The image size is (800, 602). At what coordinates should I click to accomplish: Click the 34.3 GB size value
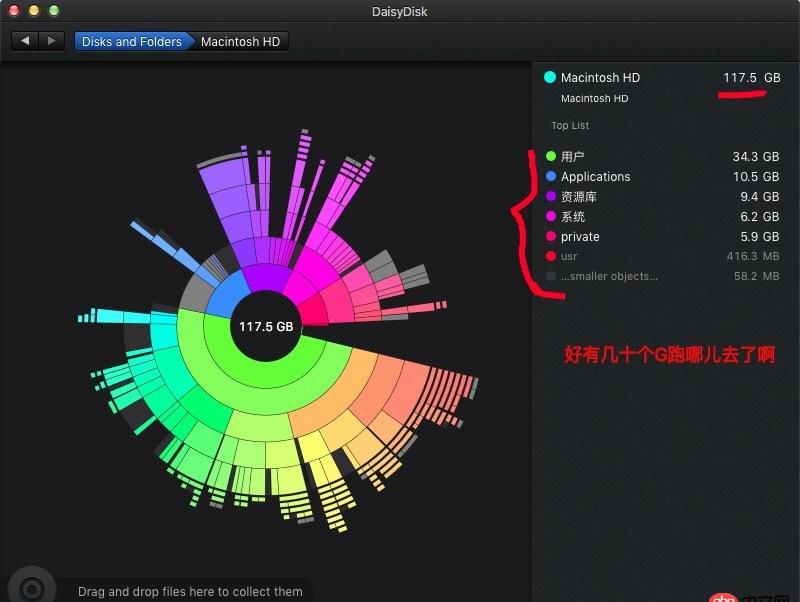pyautogui.click(x=756, y=156)
